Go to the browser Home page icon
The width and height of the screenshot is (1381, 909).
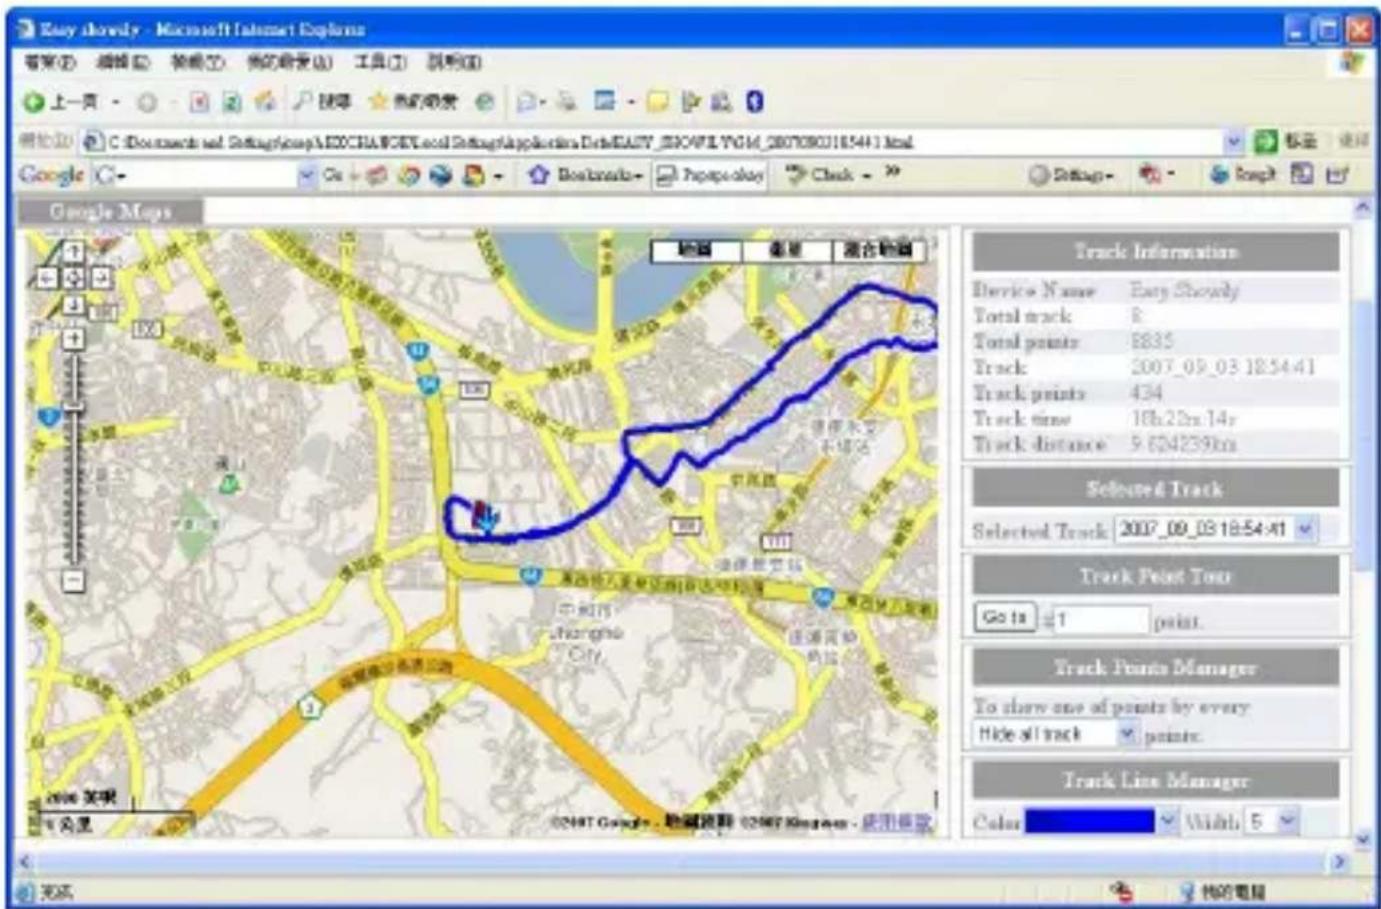click(265, 101)
